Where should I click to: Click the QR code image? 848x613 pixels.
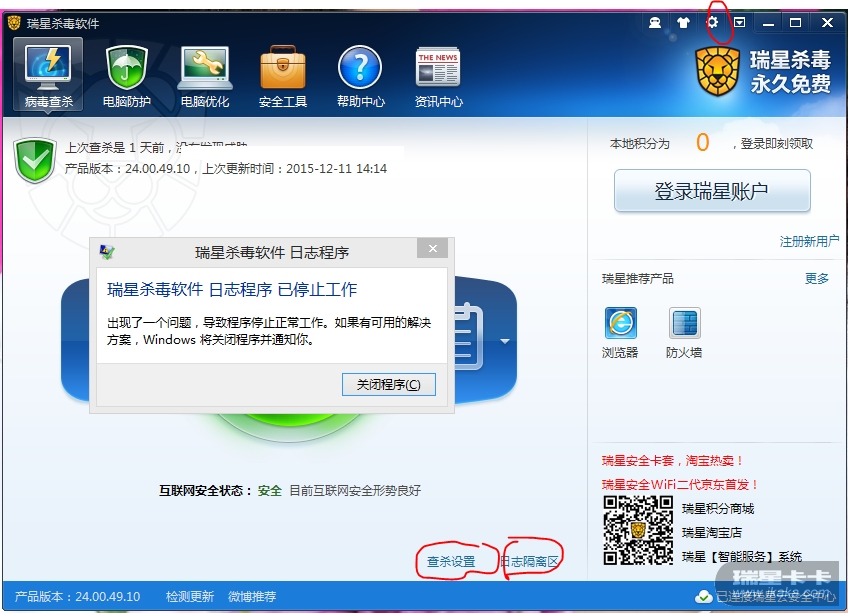tap(638, 531)
